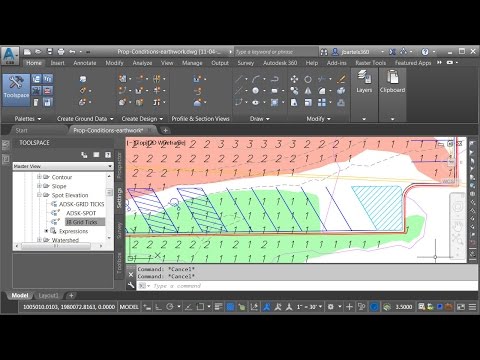
Task: Select the Mirror tool in Modify panel
Action: [x=308, y=91]
